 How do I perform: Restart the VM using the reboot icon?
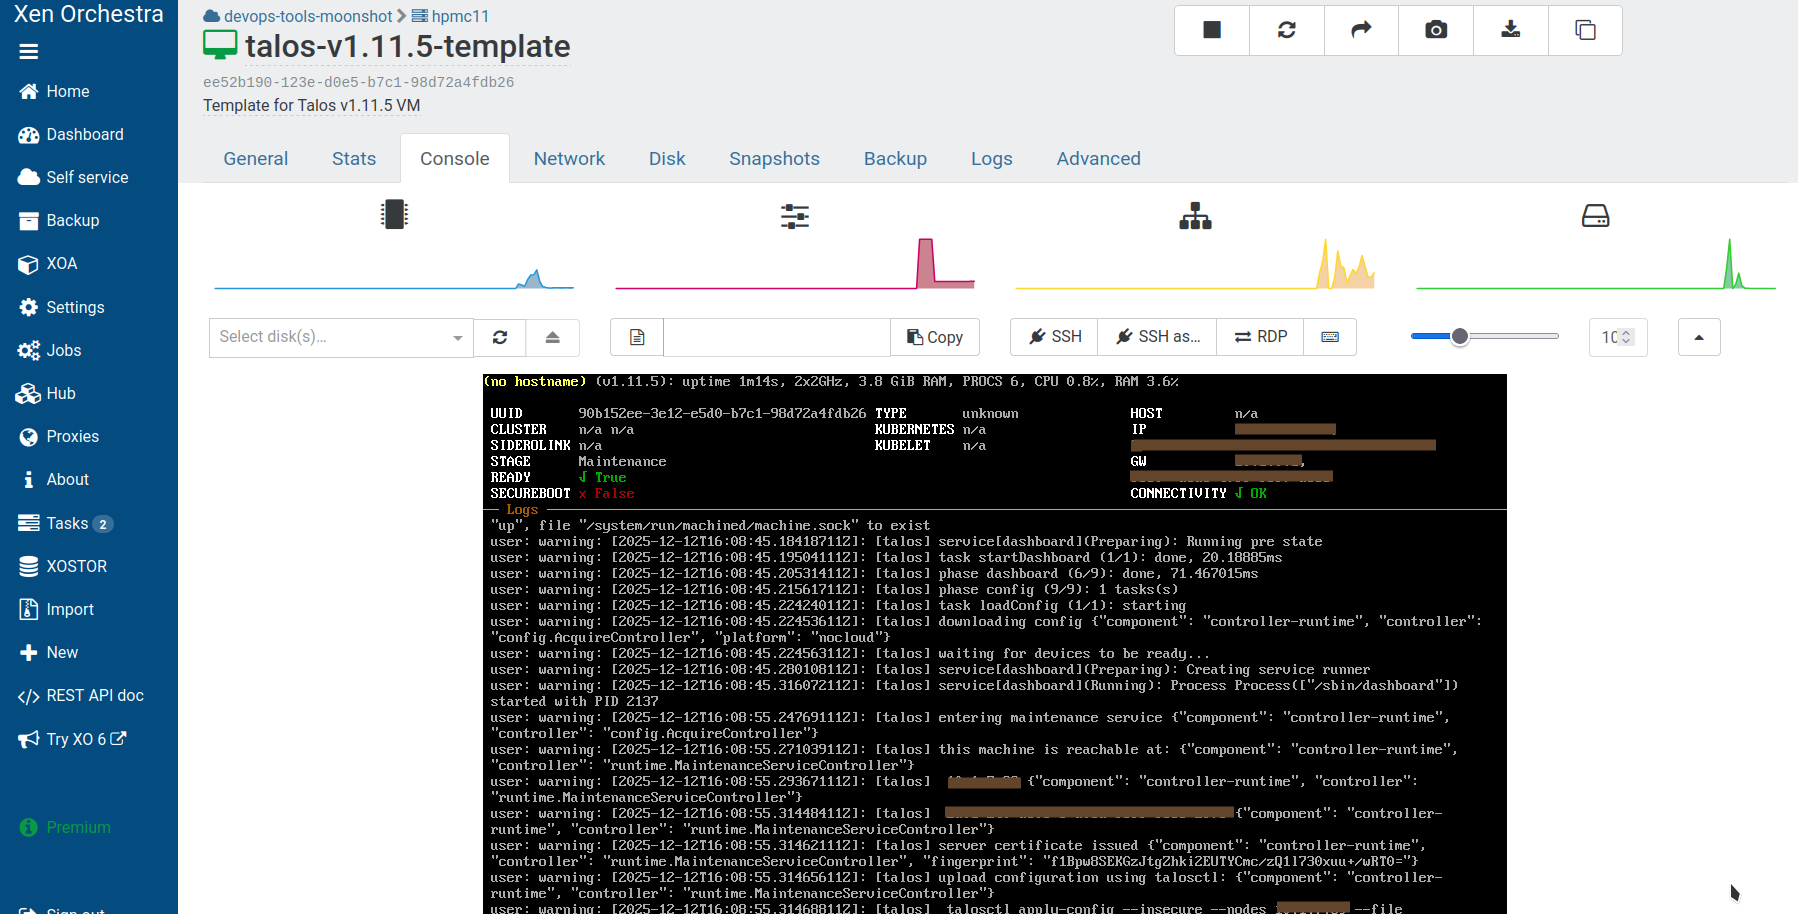pos(1286,30)
